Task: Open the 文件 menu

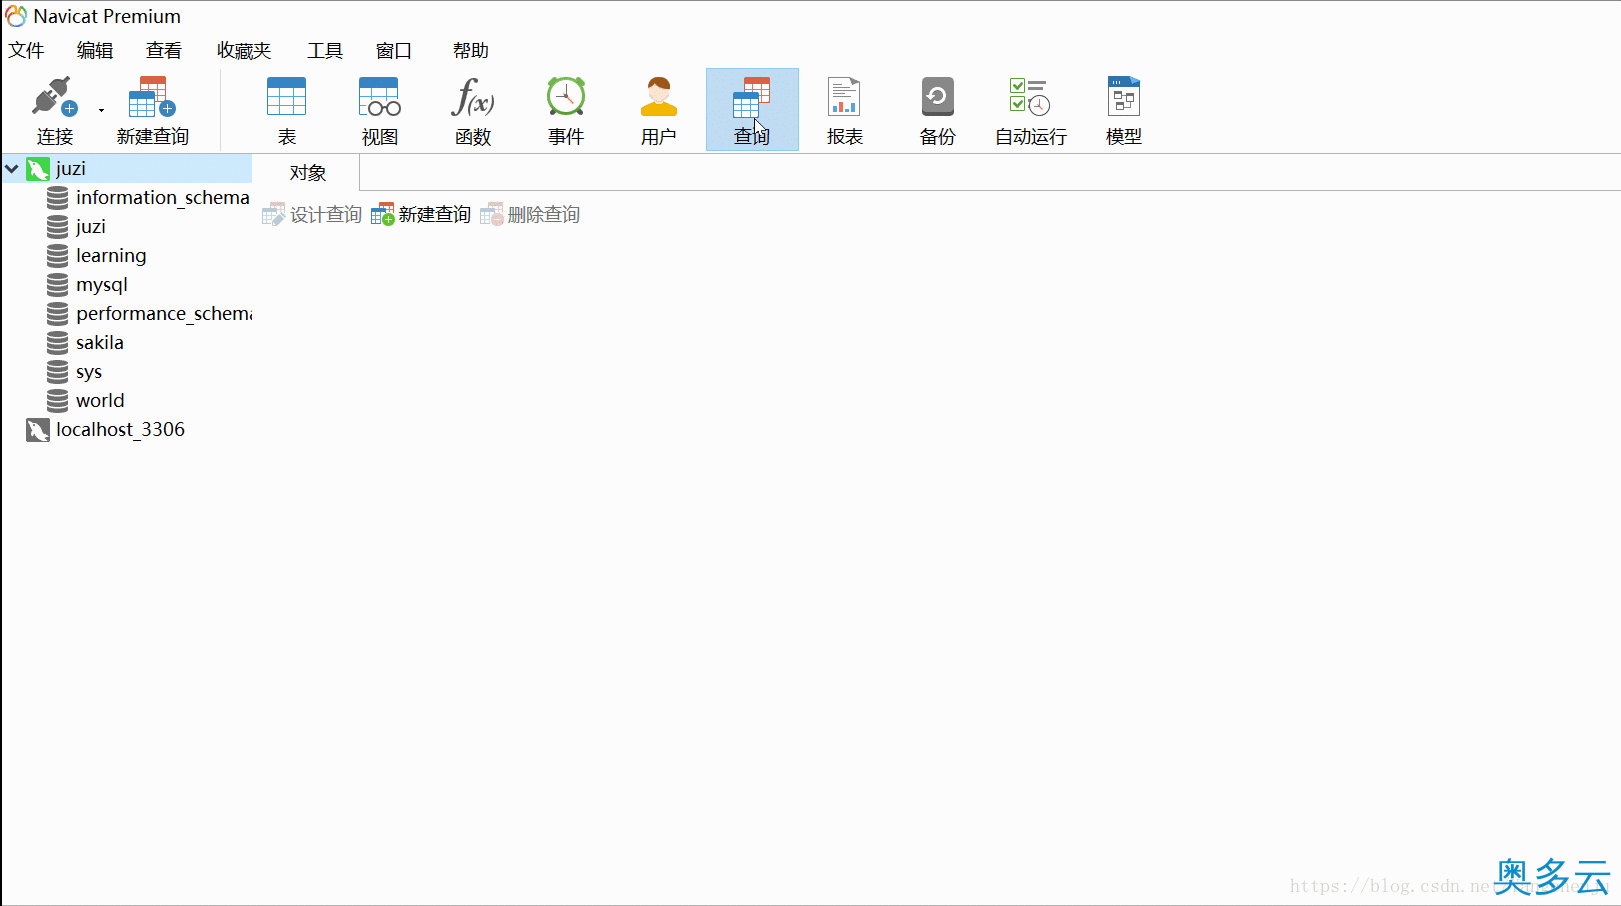Action: pos(26,50)
